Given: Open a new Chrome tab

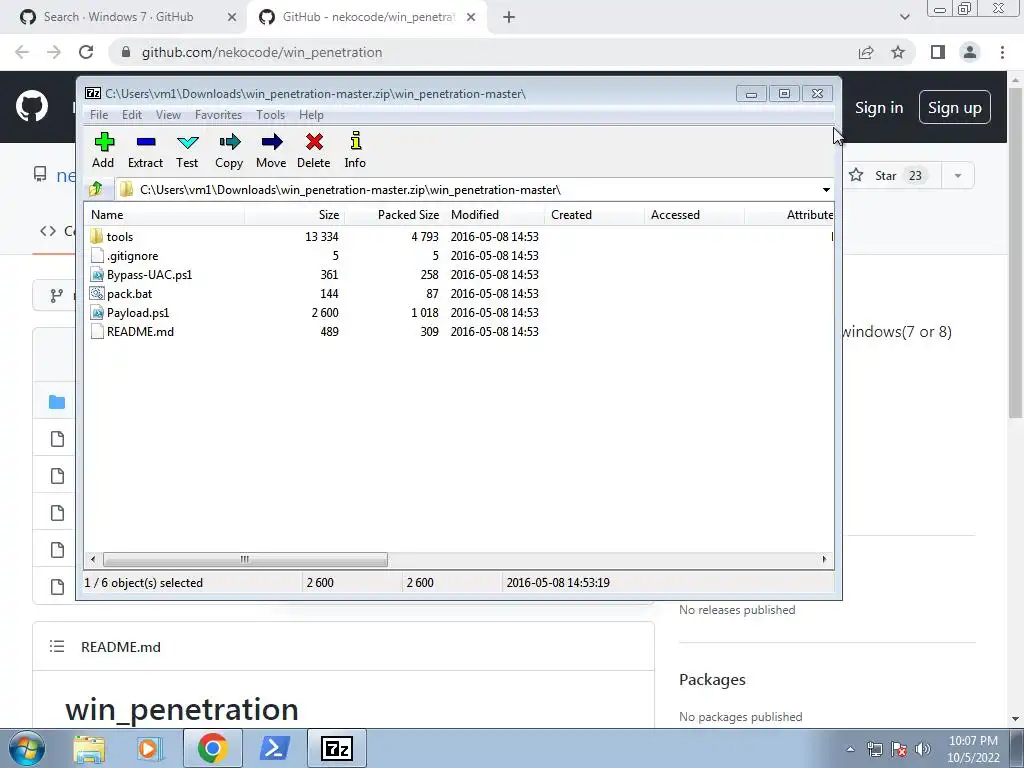Looking at the screenshot, I should [x=509, y=17].
